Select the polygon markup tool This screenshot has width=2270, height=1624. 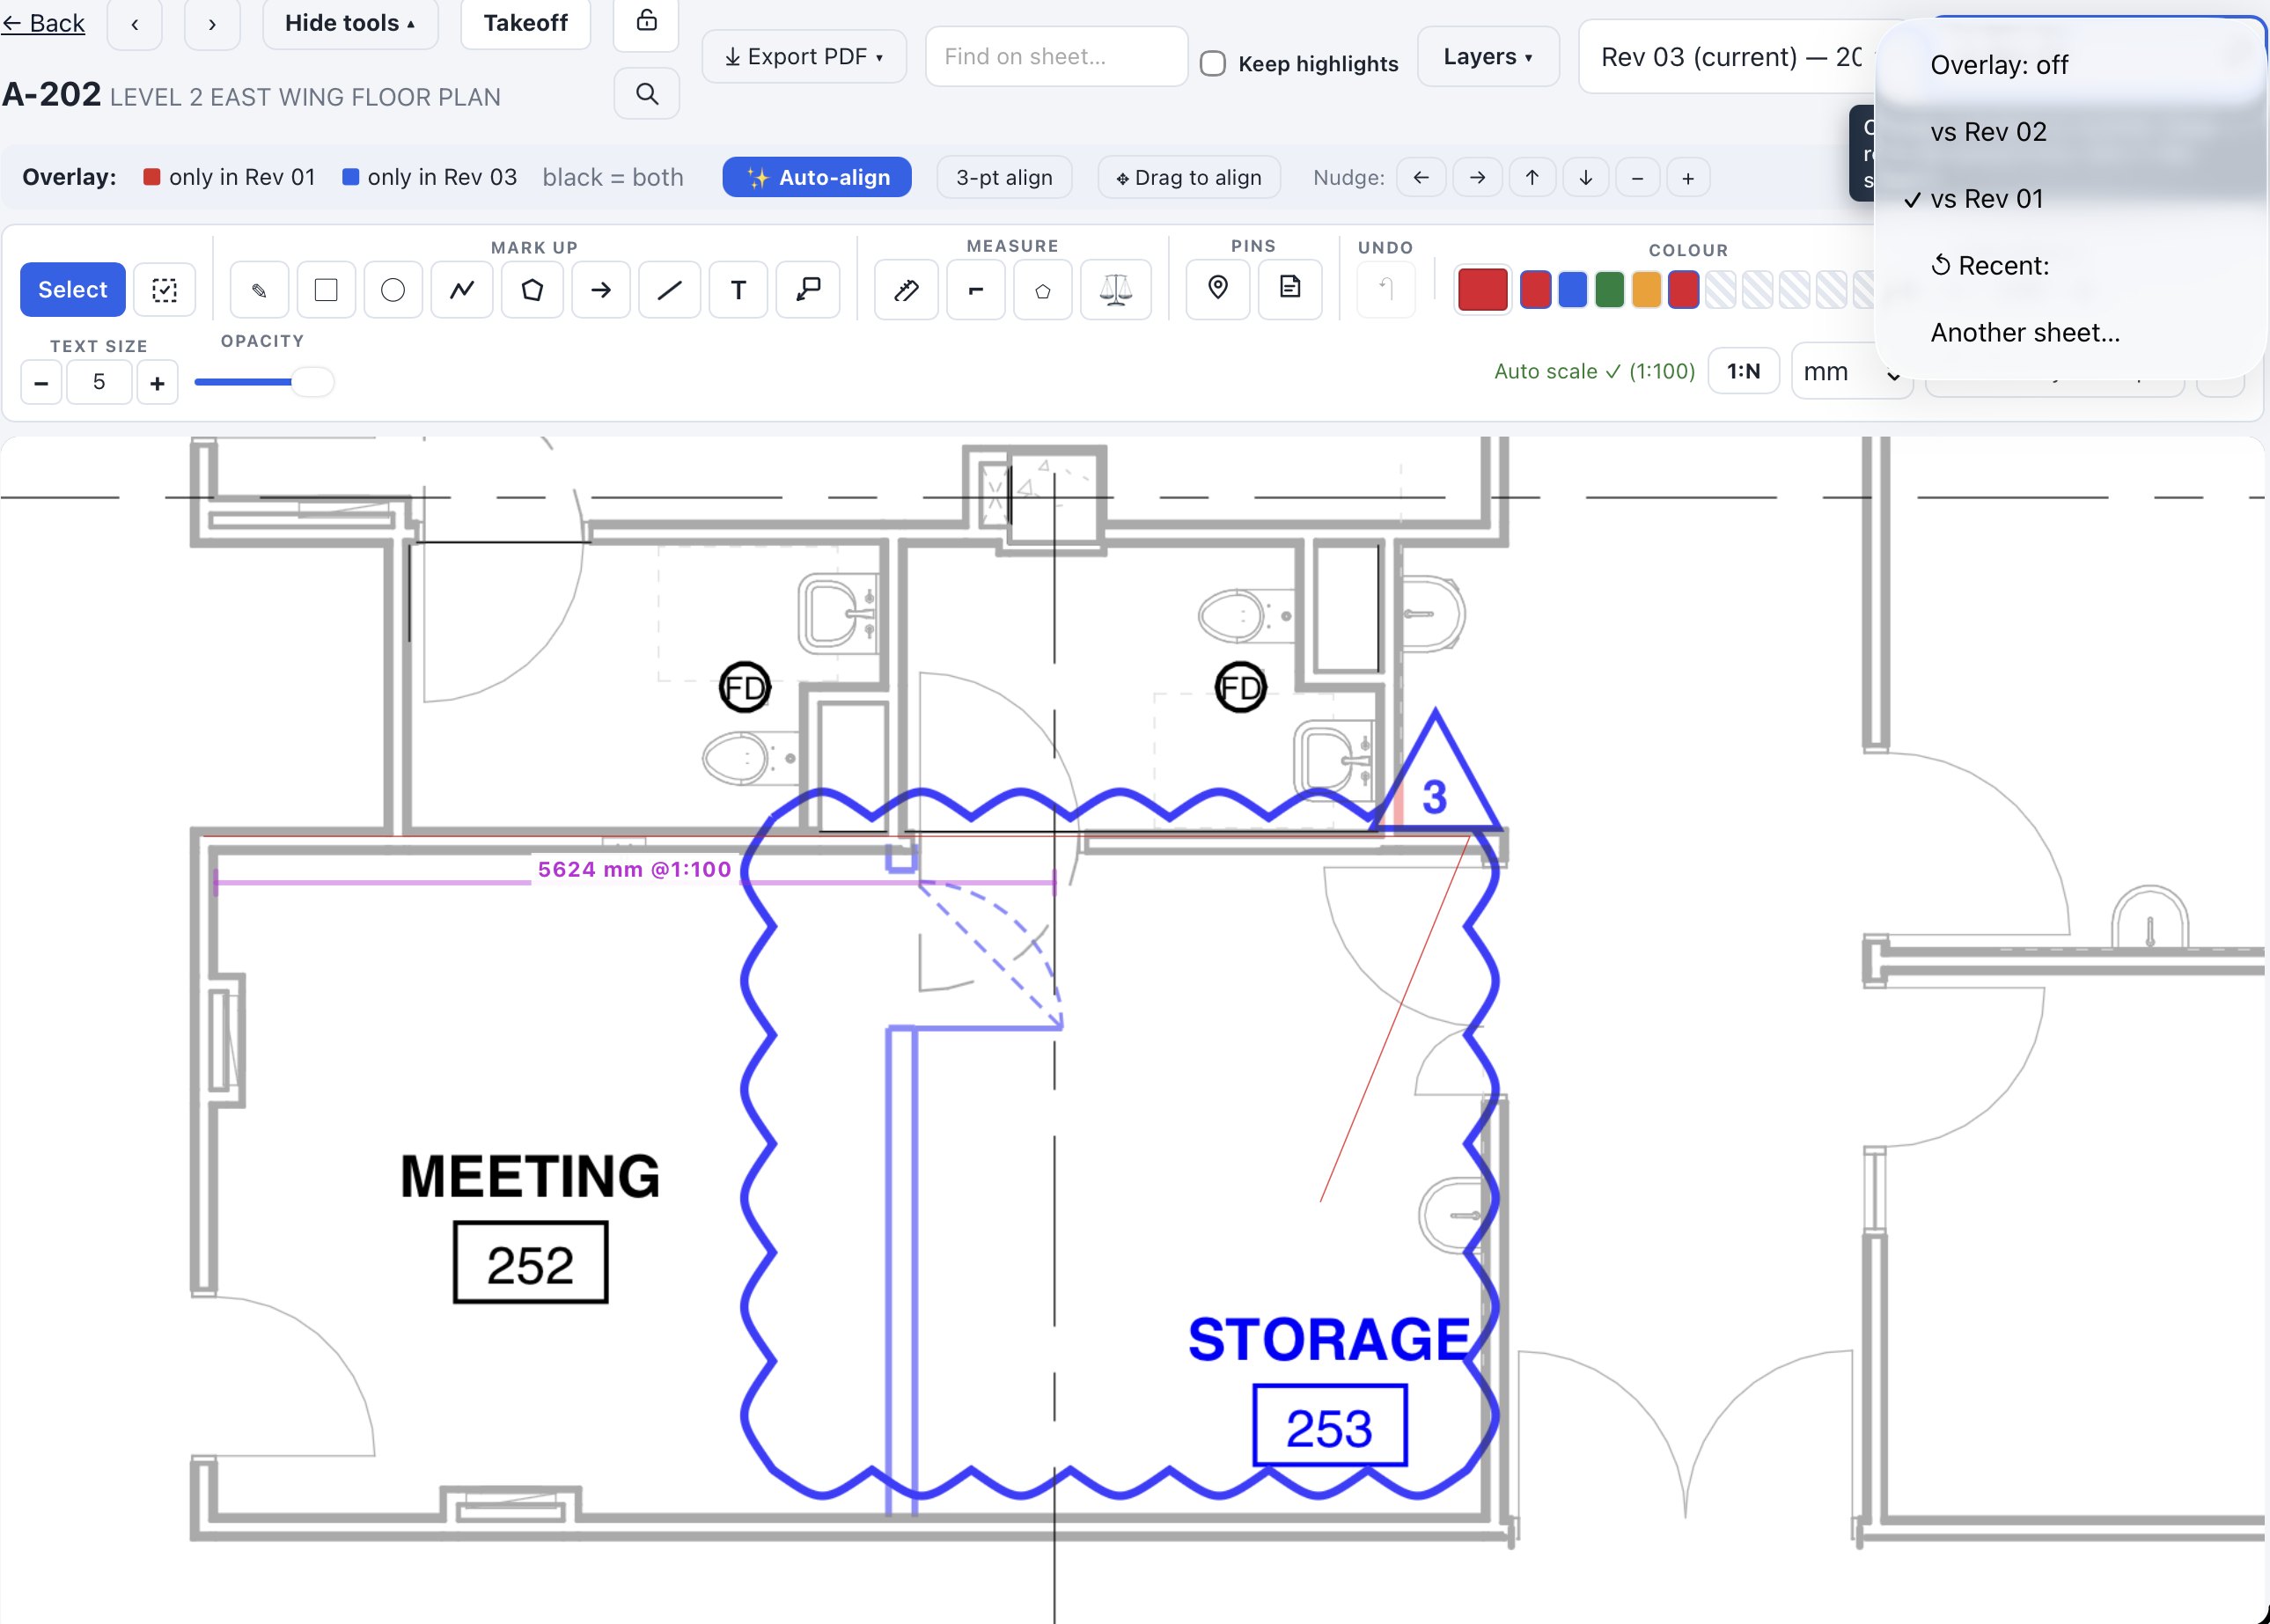(x=532, y=290)
